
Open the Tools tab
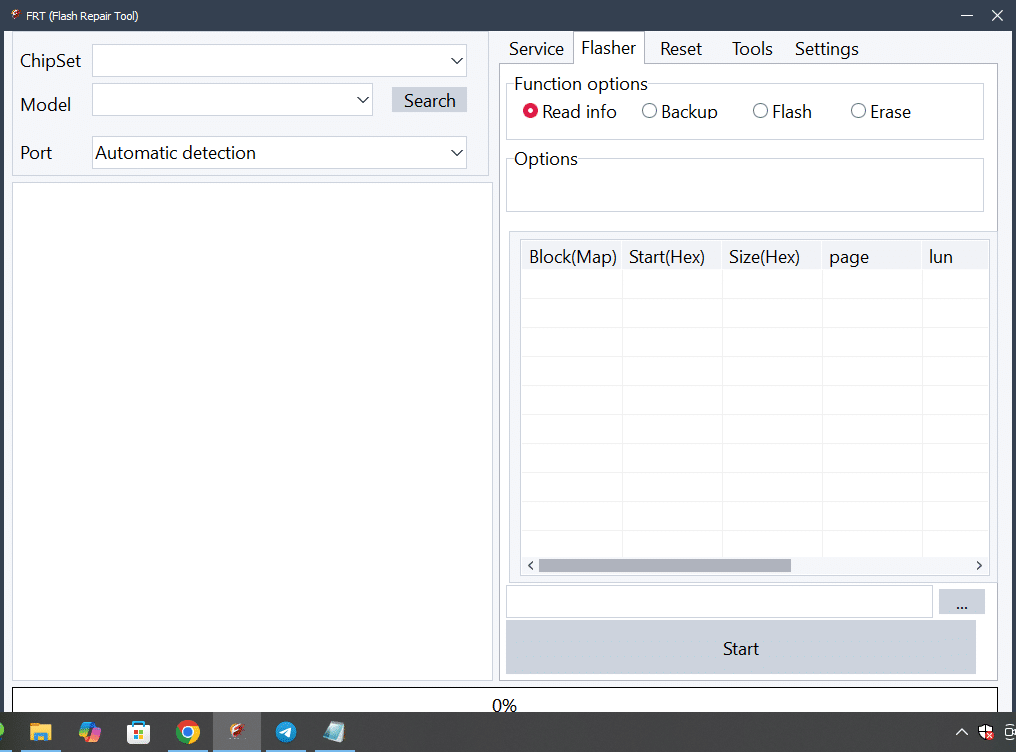tap(751, 48)
